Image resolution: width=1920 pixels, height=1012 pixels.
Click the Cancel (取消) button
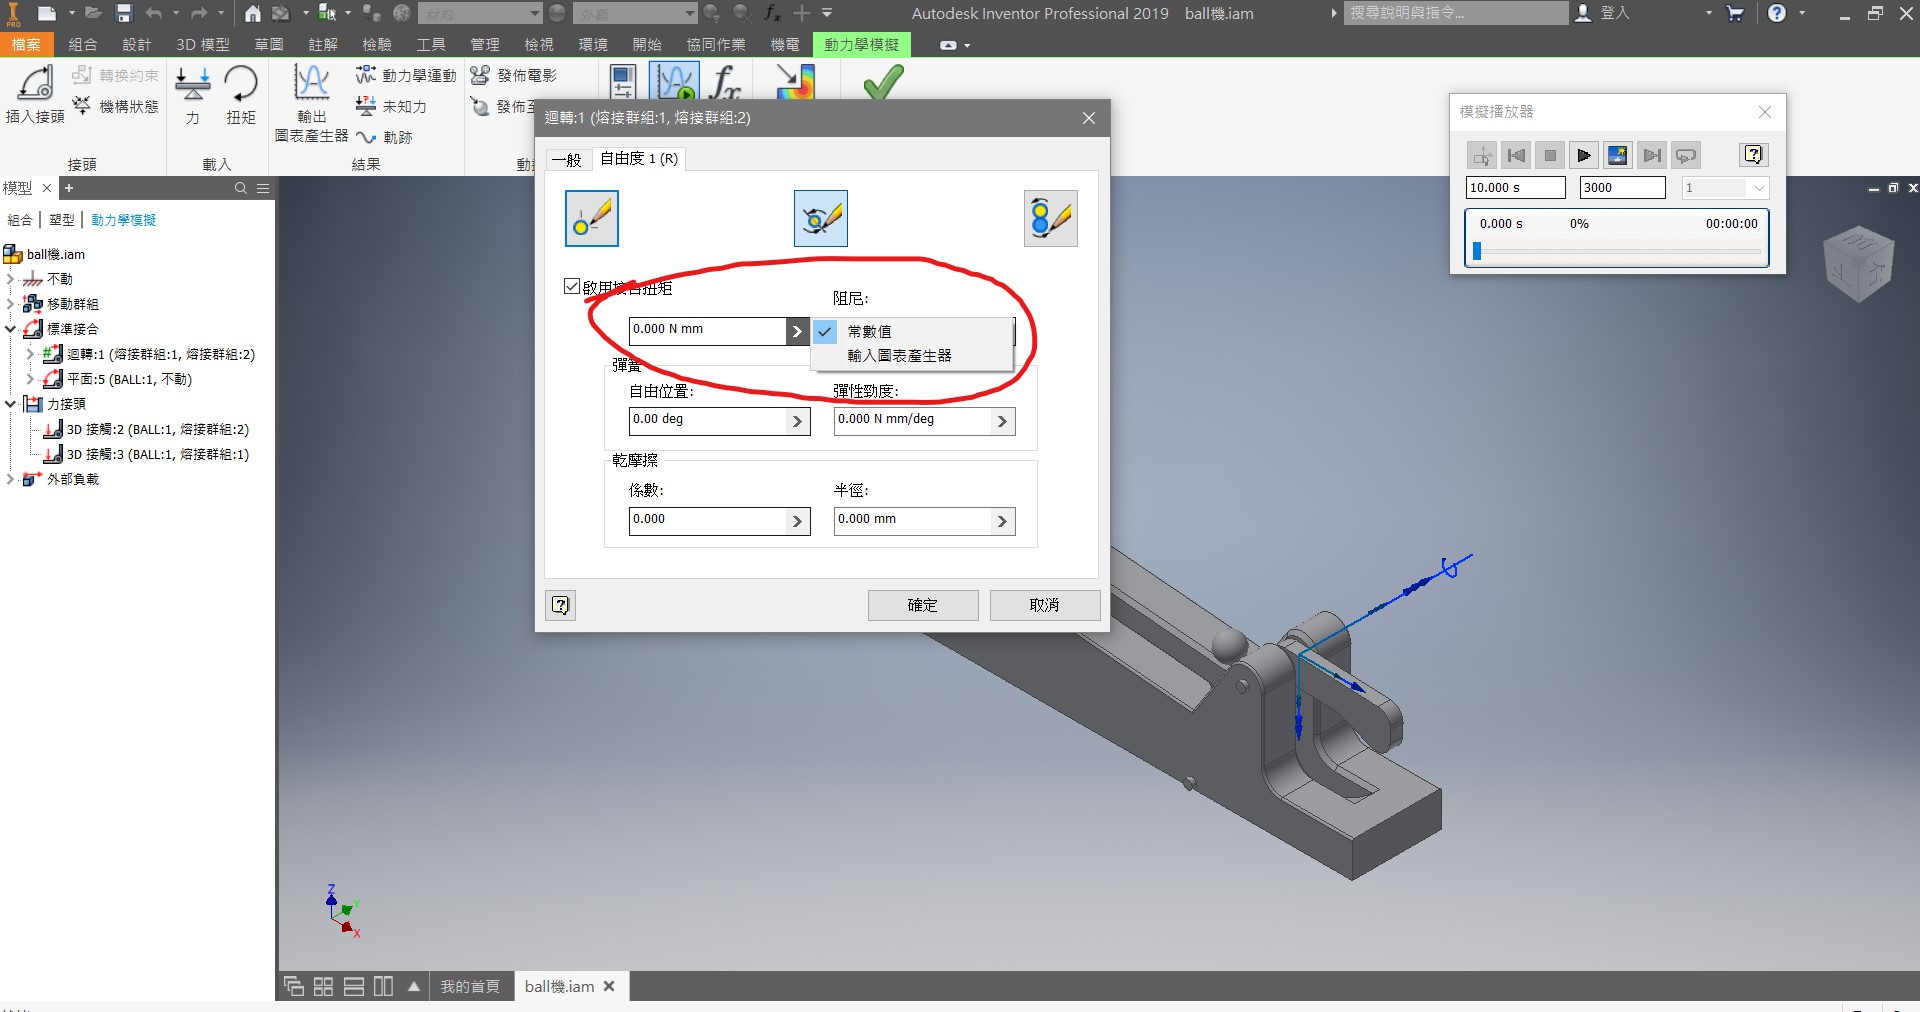click(1045, 605)
